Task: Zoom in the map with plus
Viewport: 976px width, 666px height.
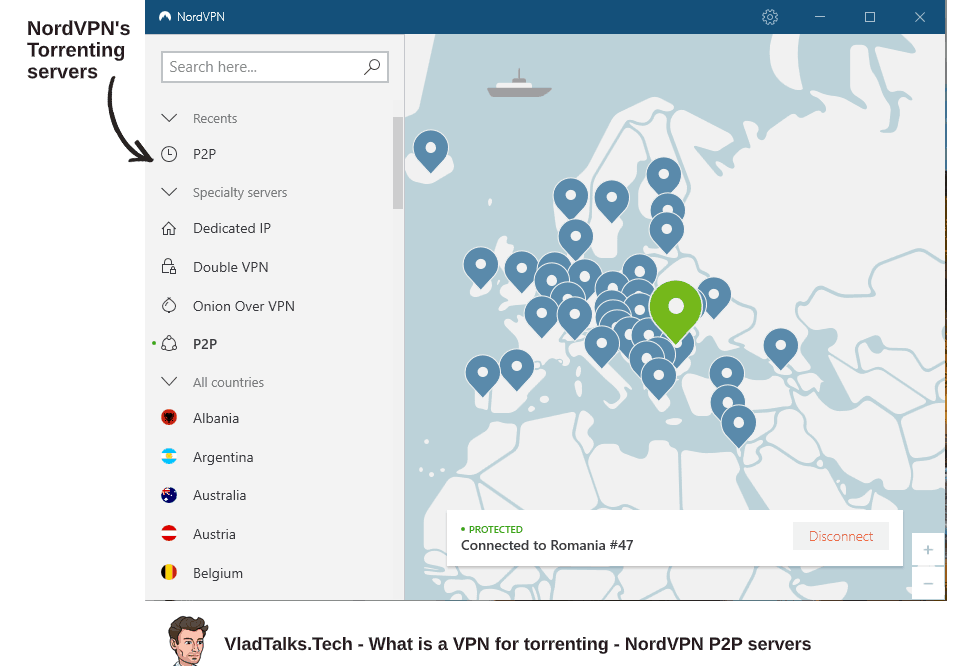Action: (928, 550)
